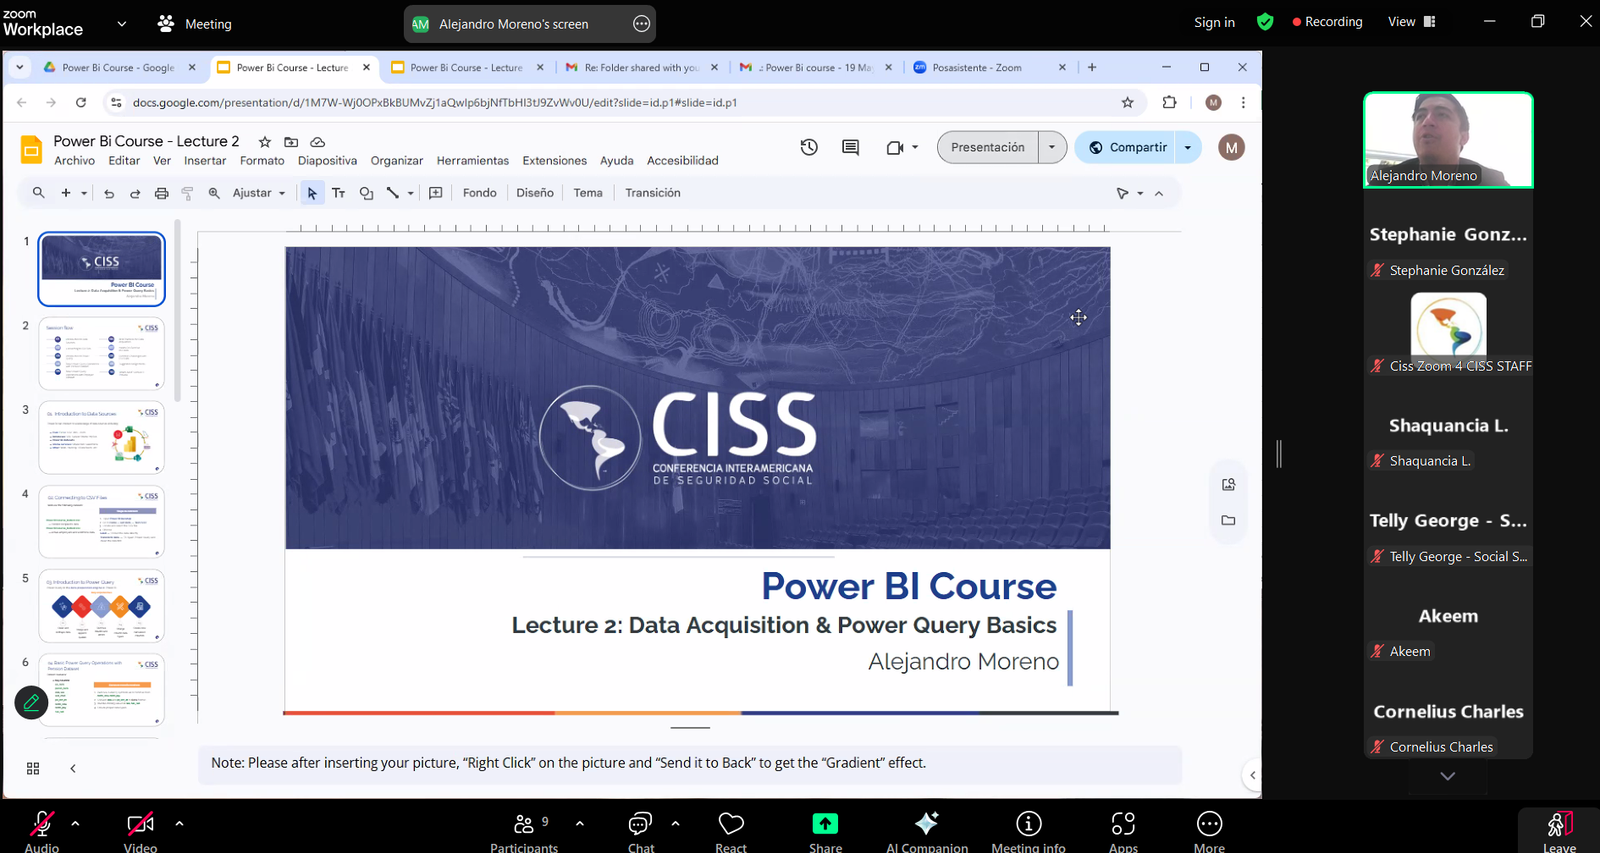Open Meeting info in Zoom toolbar
The width and height of the screenshot is (1600, 853).
pyautogui.click(x=1028, y=830)
